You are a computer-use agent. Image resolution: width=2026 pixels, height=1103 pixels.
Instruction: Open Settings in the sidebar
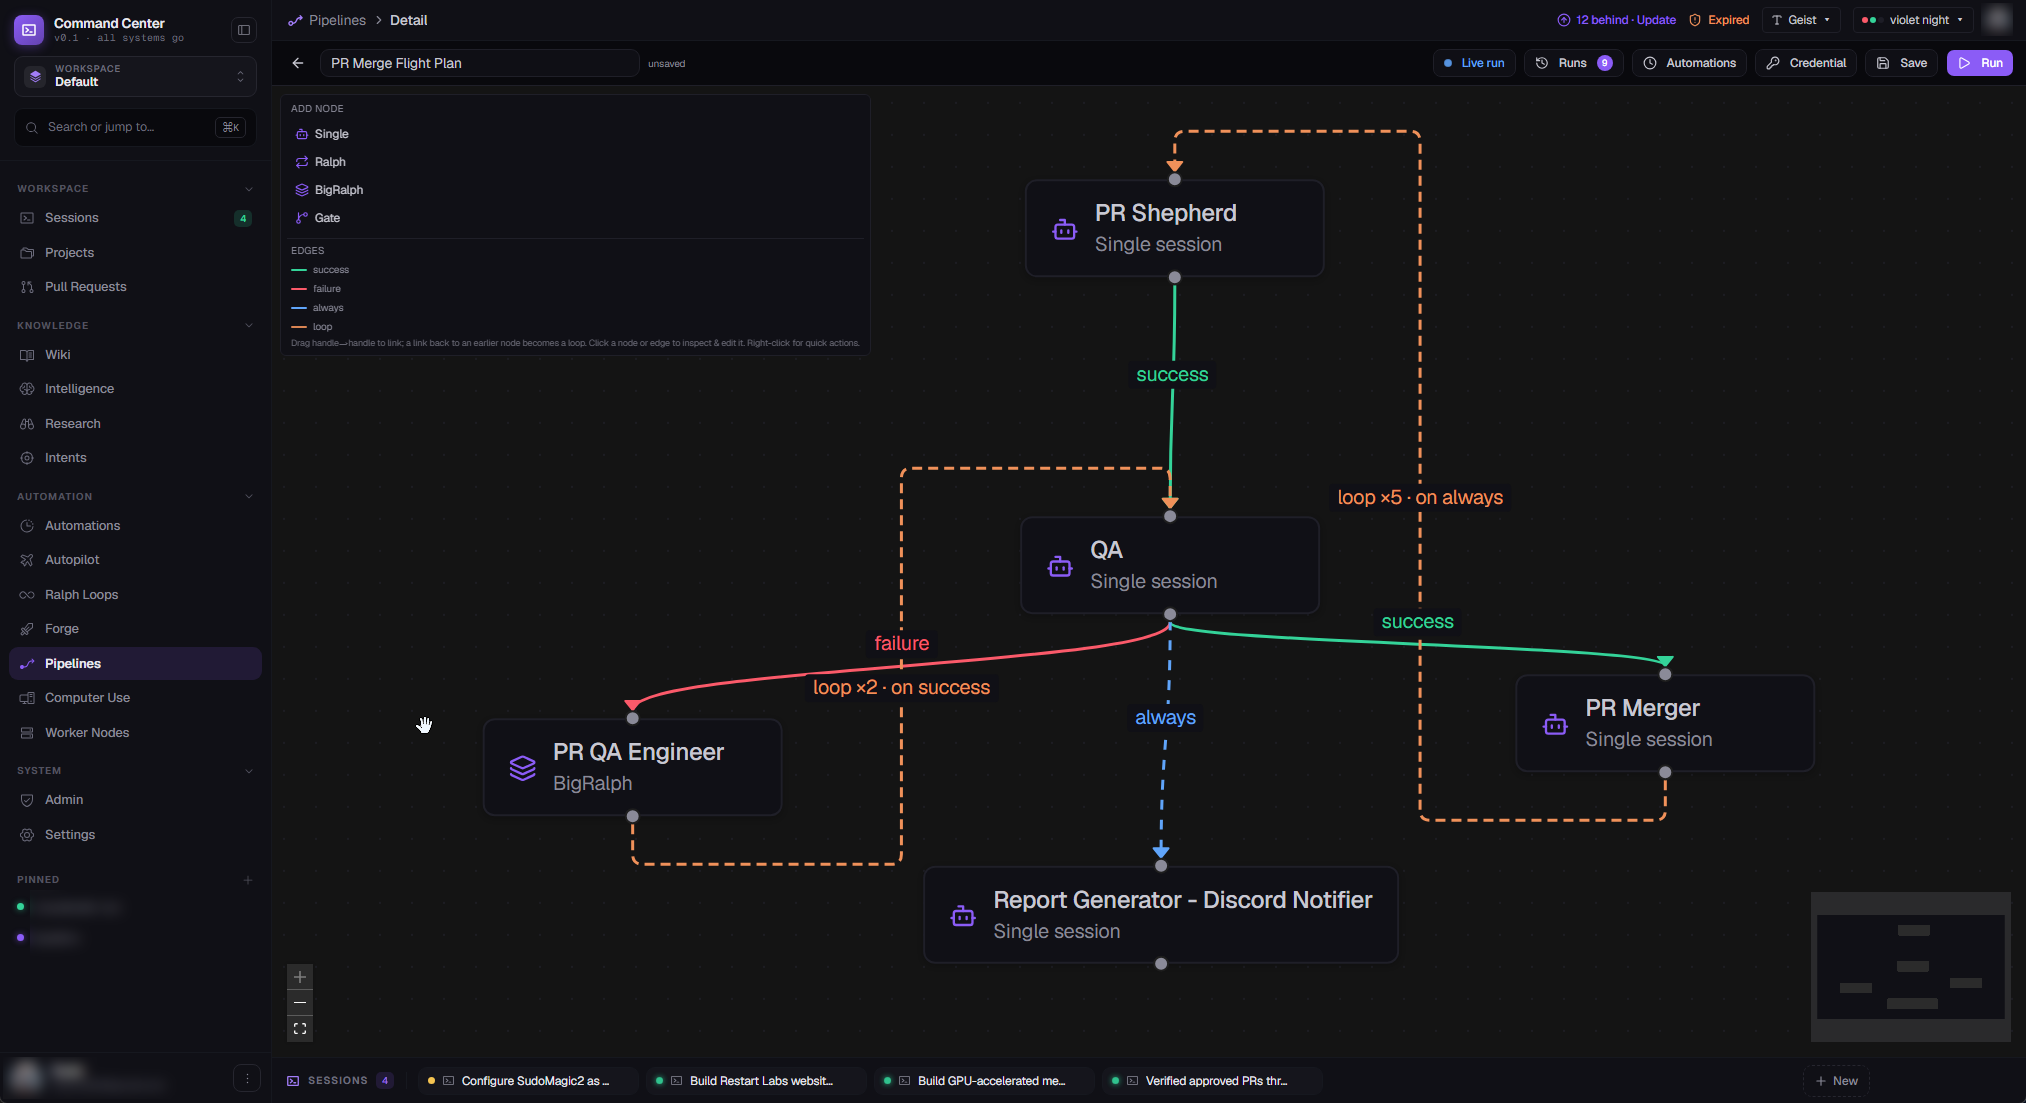pos(135,835)
